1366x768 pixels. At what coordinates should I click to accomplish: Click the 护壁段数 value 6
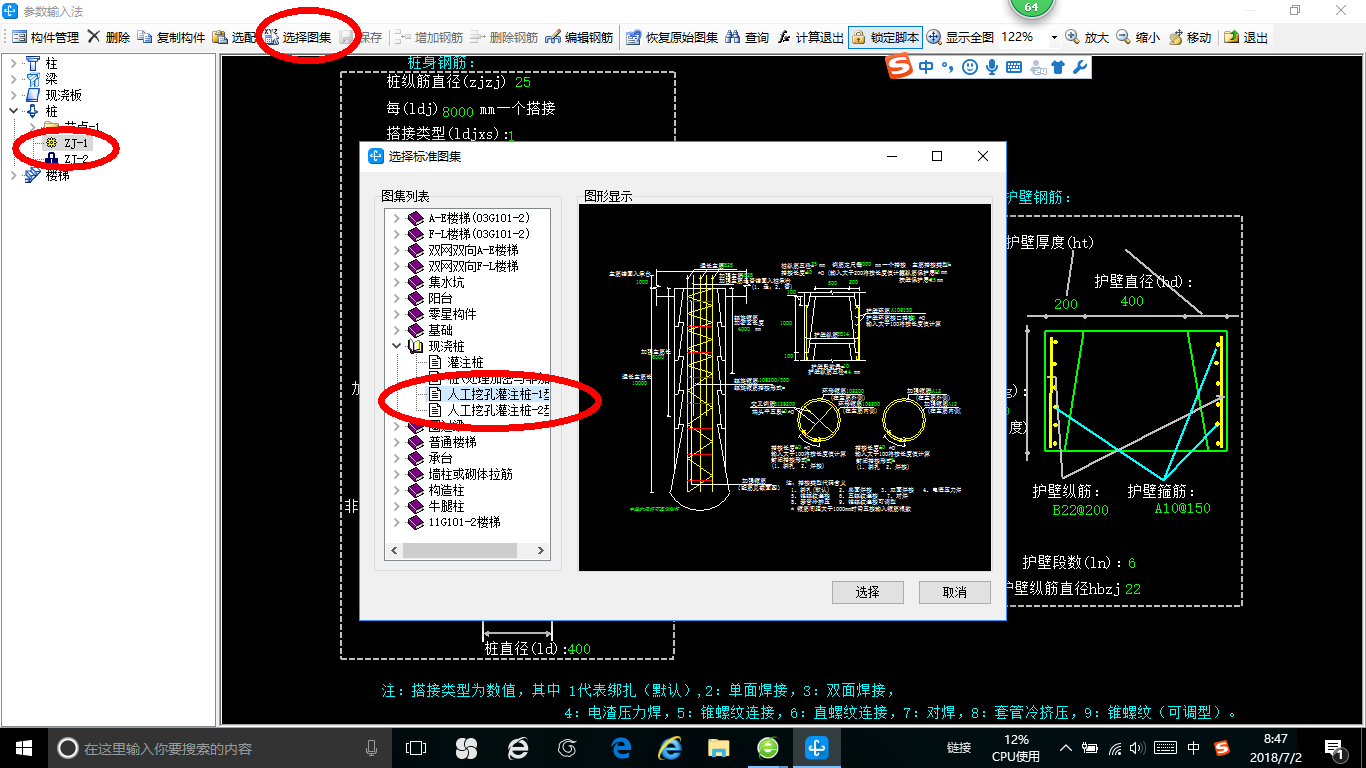click(x=1132, y=563)
